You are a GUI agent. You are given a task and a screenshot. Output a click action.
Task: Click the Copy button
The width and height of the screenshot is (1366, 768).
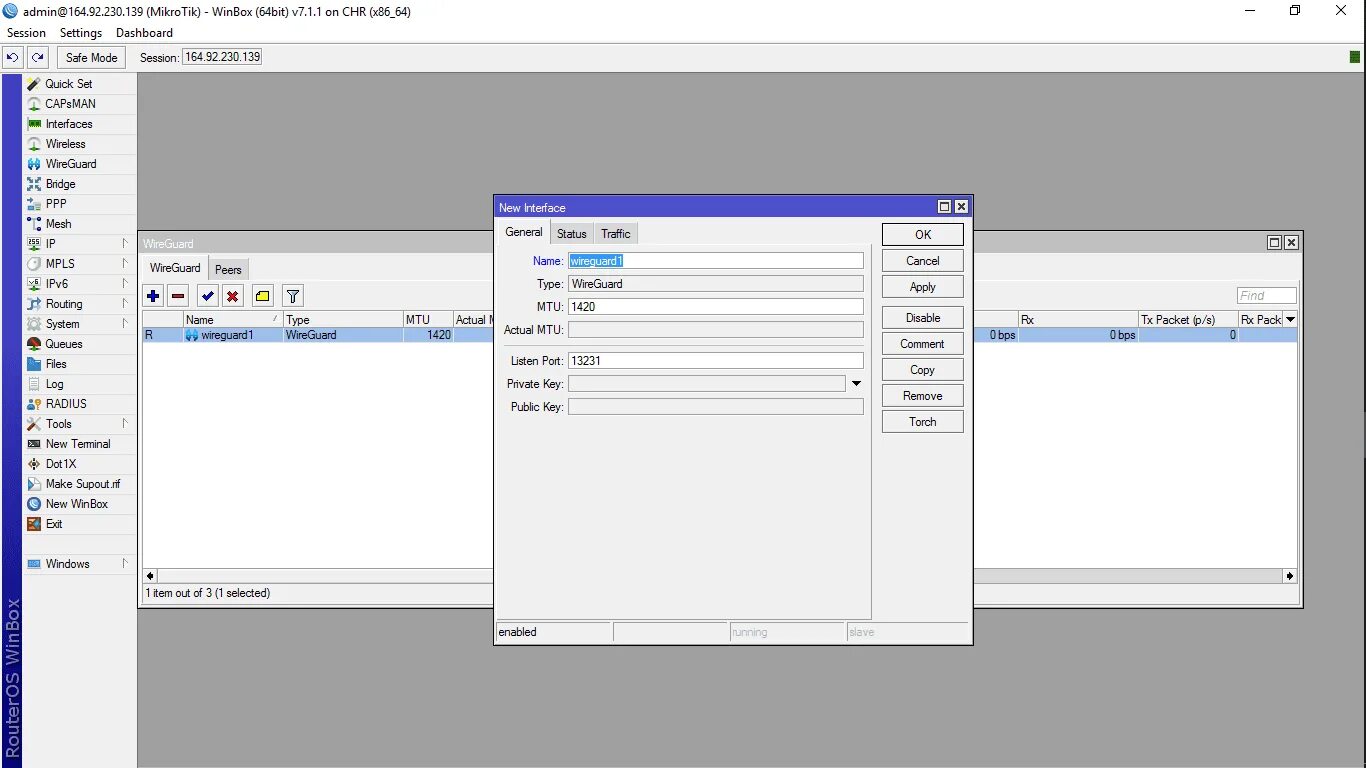pyautogui.click(x=923, y=370)
